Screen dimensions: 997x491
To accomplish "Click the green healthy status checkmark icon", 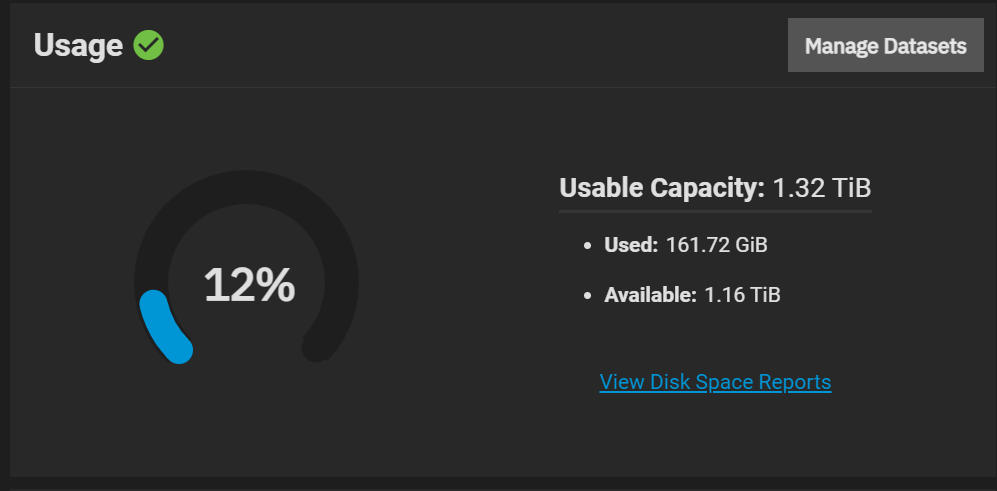I will [x=148, y=46].
